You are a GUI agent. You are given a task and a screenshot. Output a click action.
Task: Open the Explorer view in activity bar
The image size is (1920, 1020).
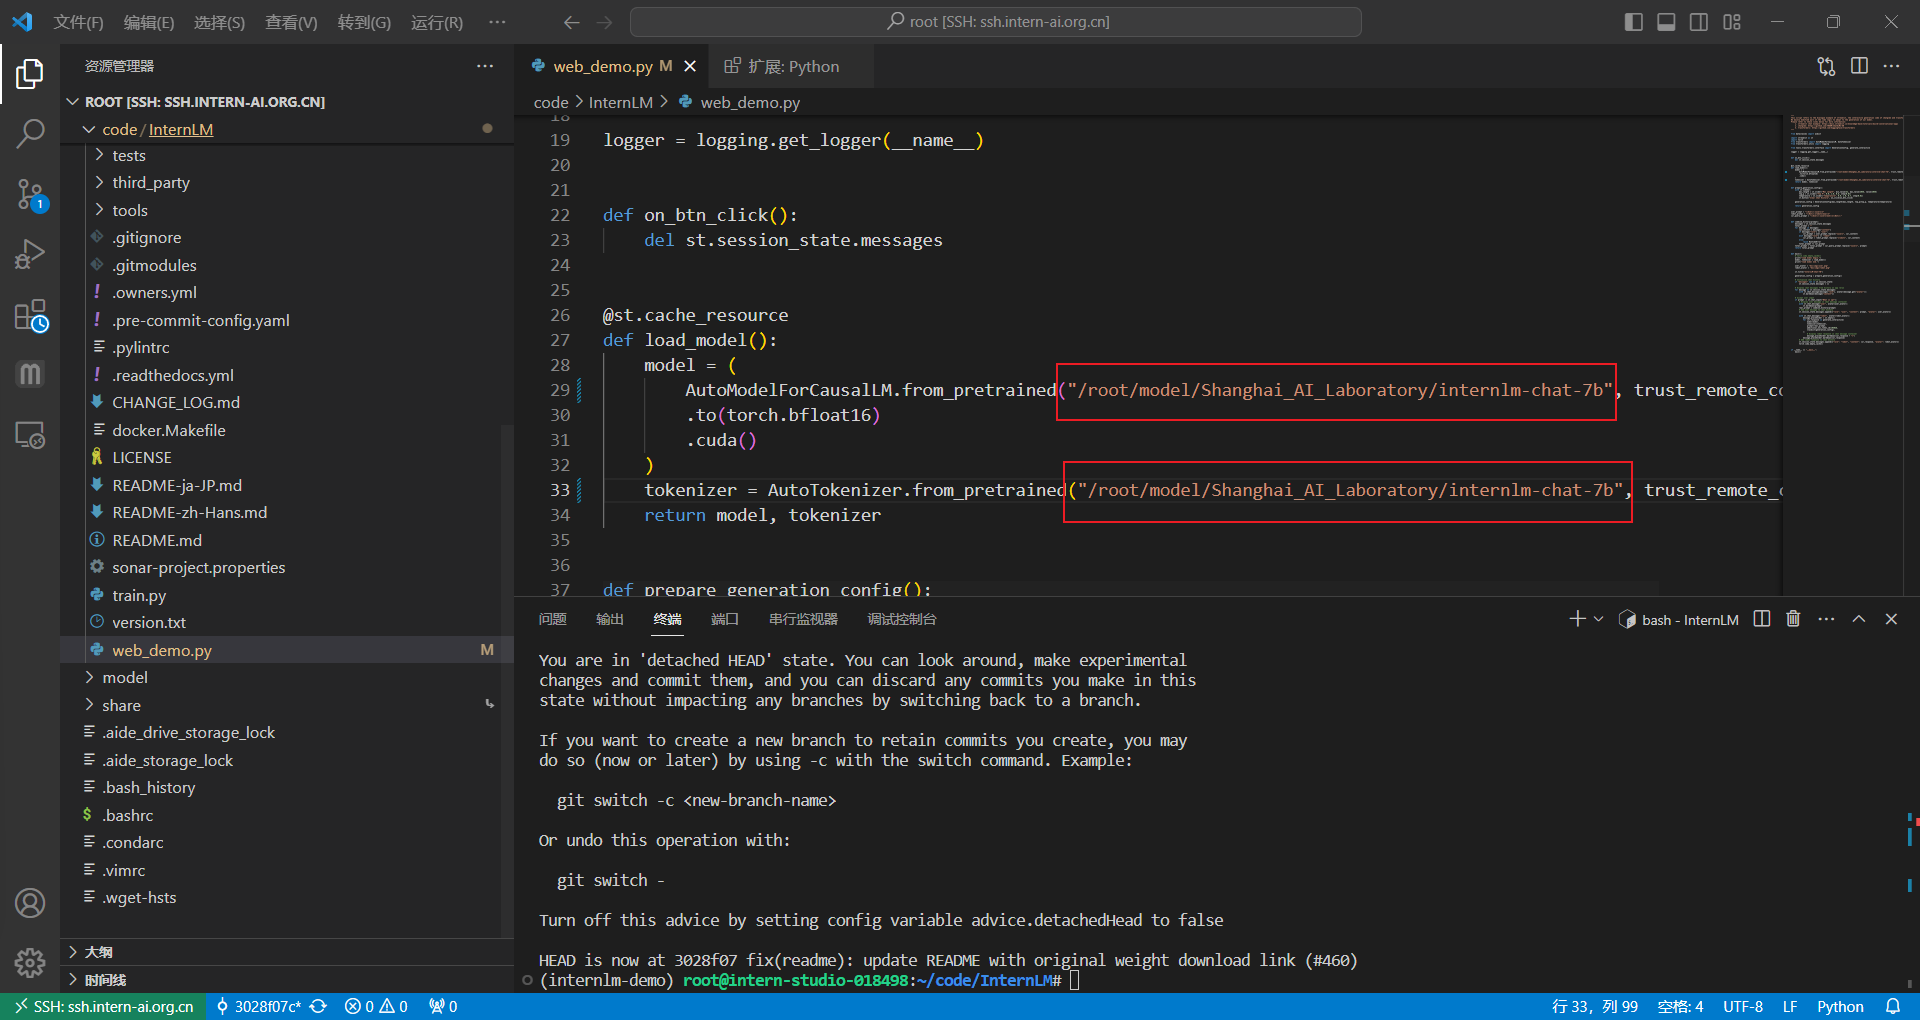(x=30, y=73)
